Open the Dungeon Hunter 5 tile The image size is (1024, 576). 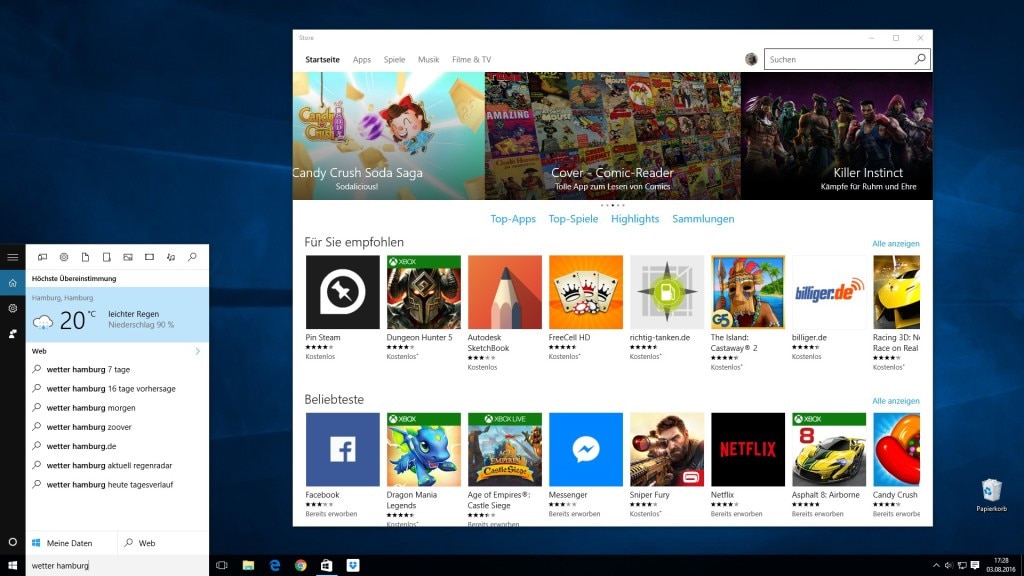click(423, 292)
